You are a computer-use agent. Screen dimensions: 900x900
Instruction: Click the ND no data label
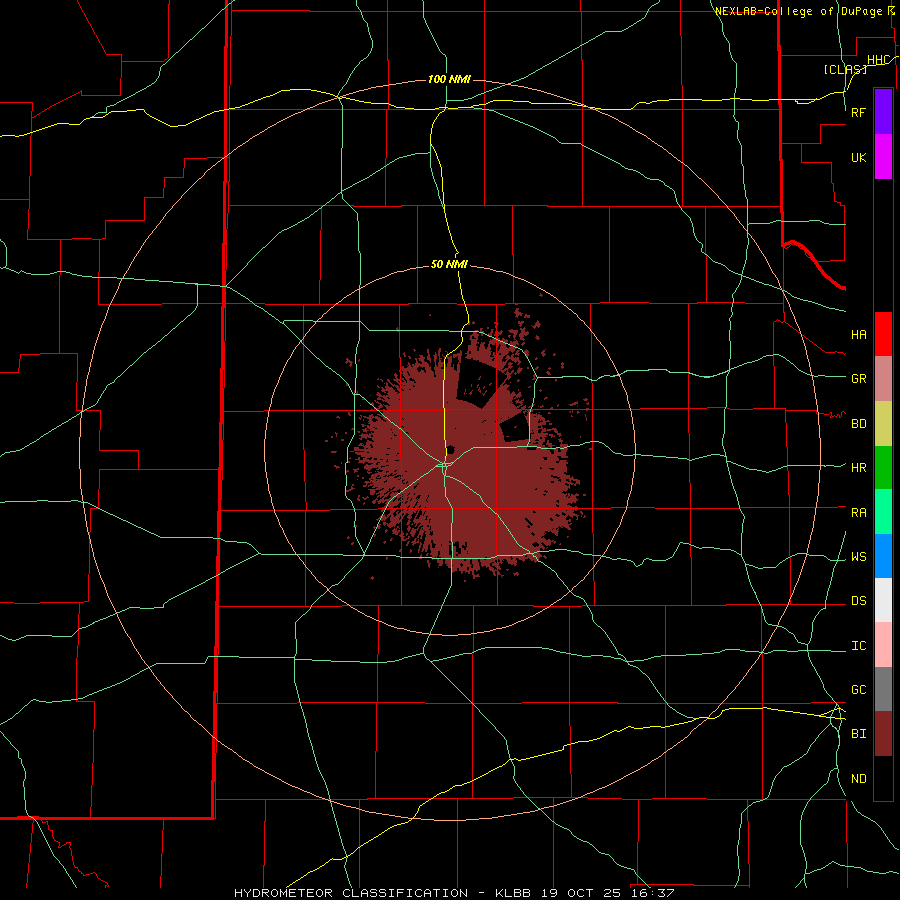[859, 778]
